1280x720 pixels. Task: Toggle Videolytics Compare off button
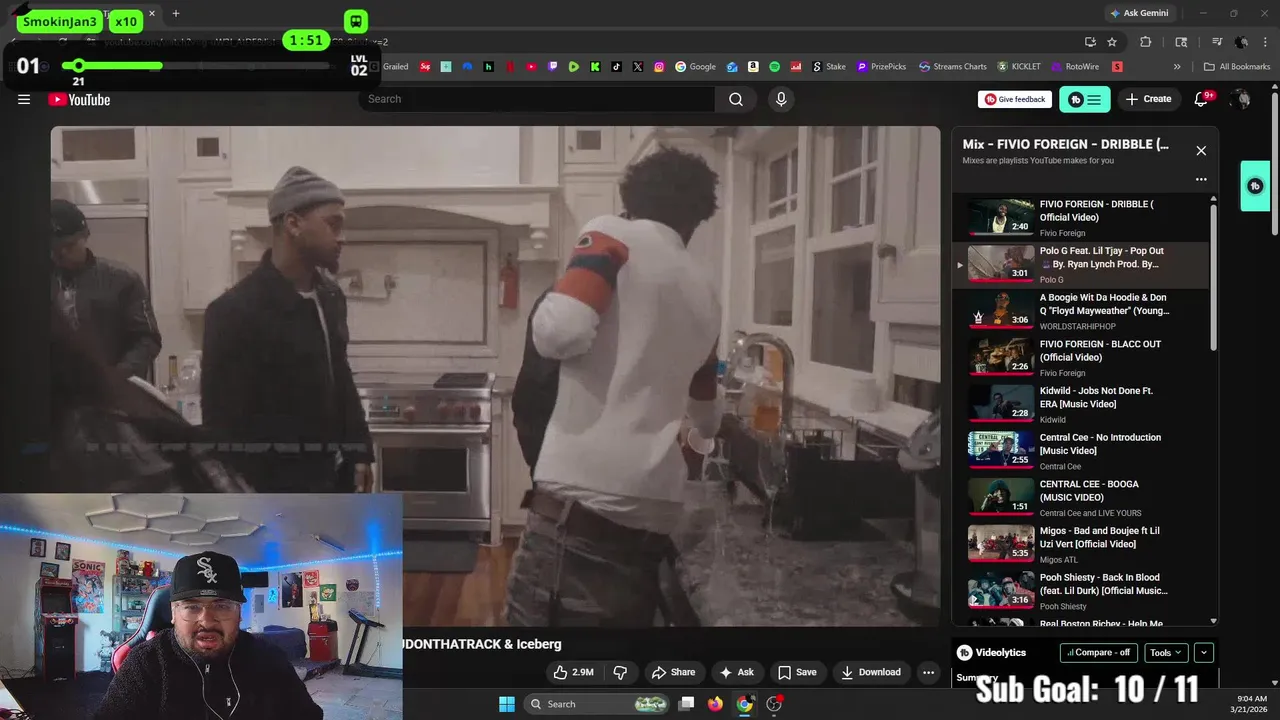pyautogui.click(x=1099, y=652)
